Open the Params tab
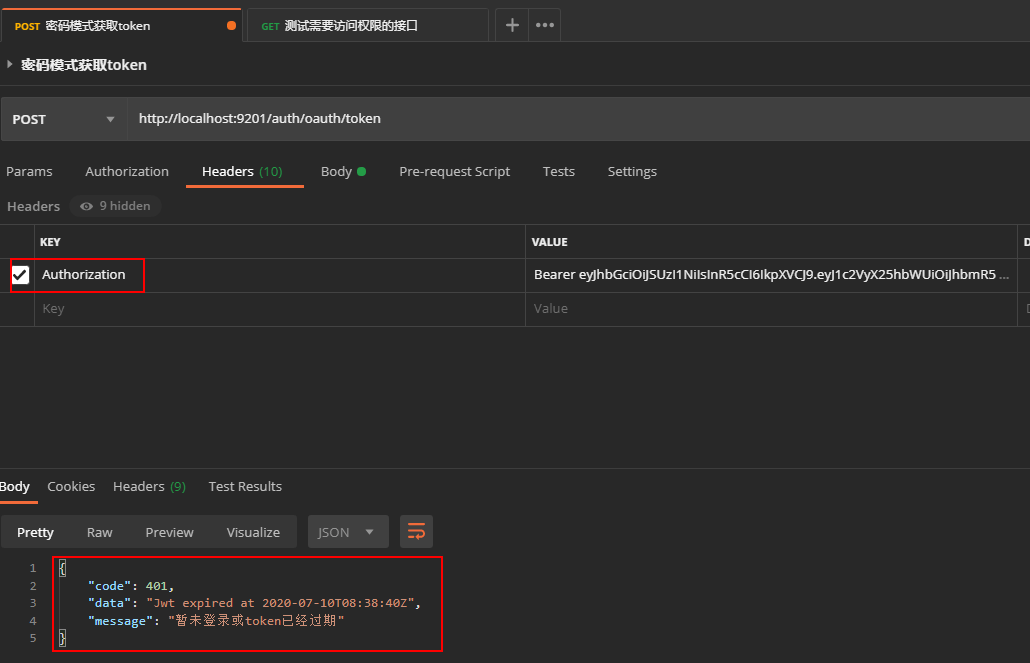The image size is (1030, 663). [29, 171]
